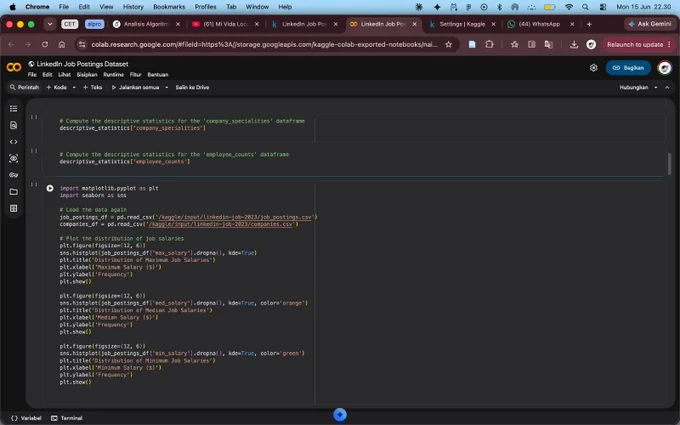
Task: Open Colab Runtime menu
Action: pyautogui.click(x=113, y=75)
